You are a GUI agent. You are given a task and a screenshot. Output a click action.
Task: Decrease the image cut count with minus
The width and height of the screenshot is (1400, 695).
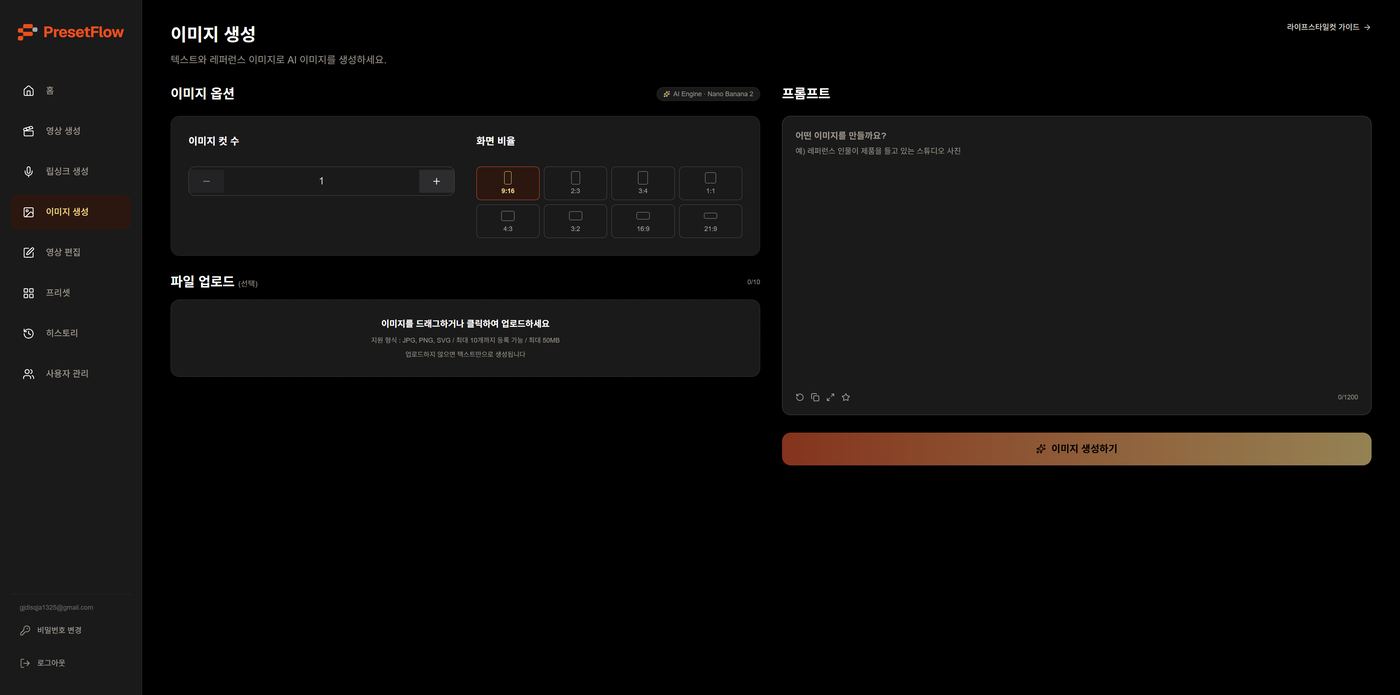click(x=206, y=181)
